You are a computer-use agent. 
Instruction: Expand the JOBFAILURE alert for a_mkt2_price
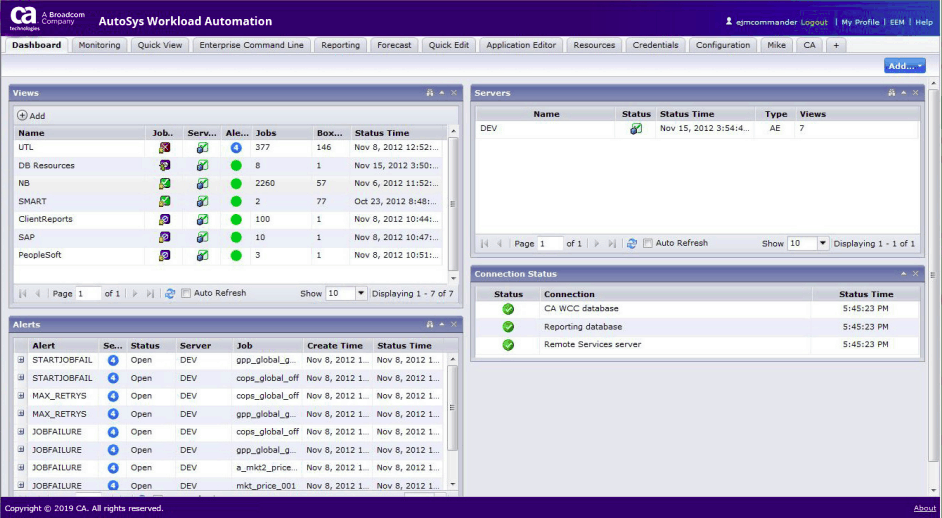tap(20, 467)
